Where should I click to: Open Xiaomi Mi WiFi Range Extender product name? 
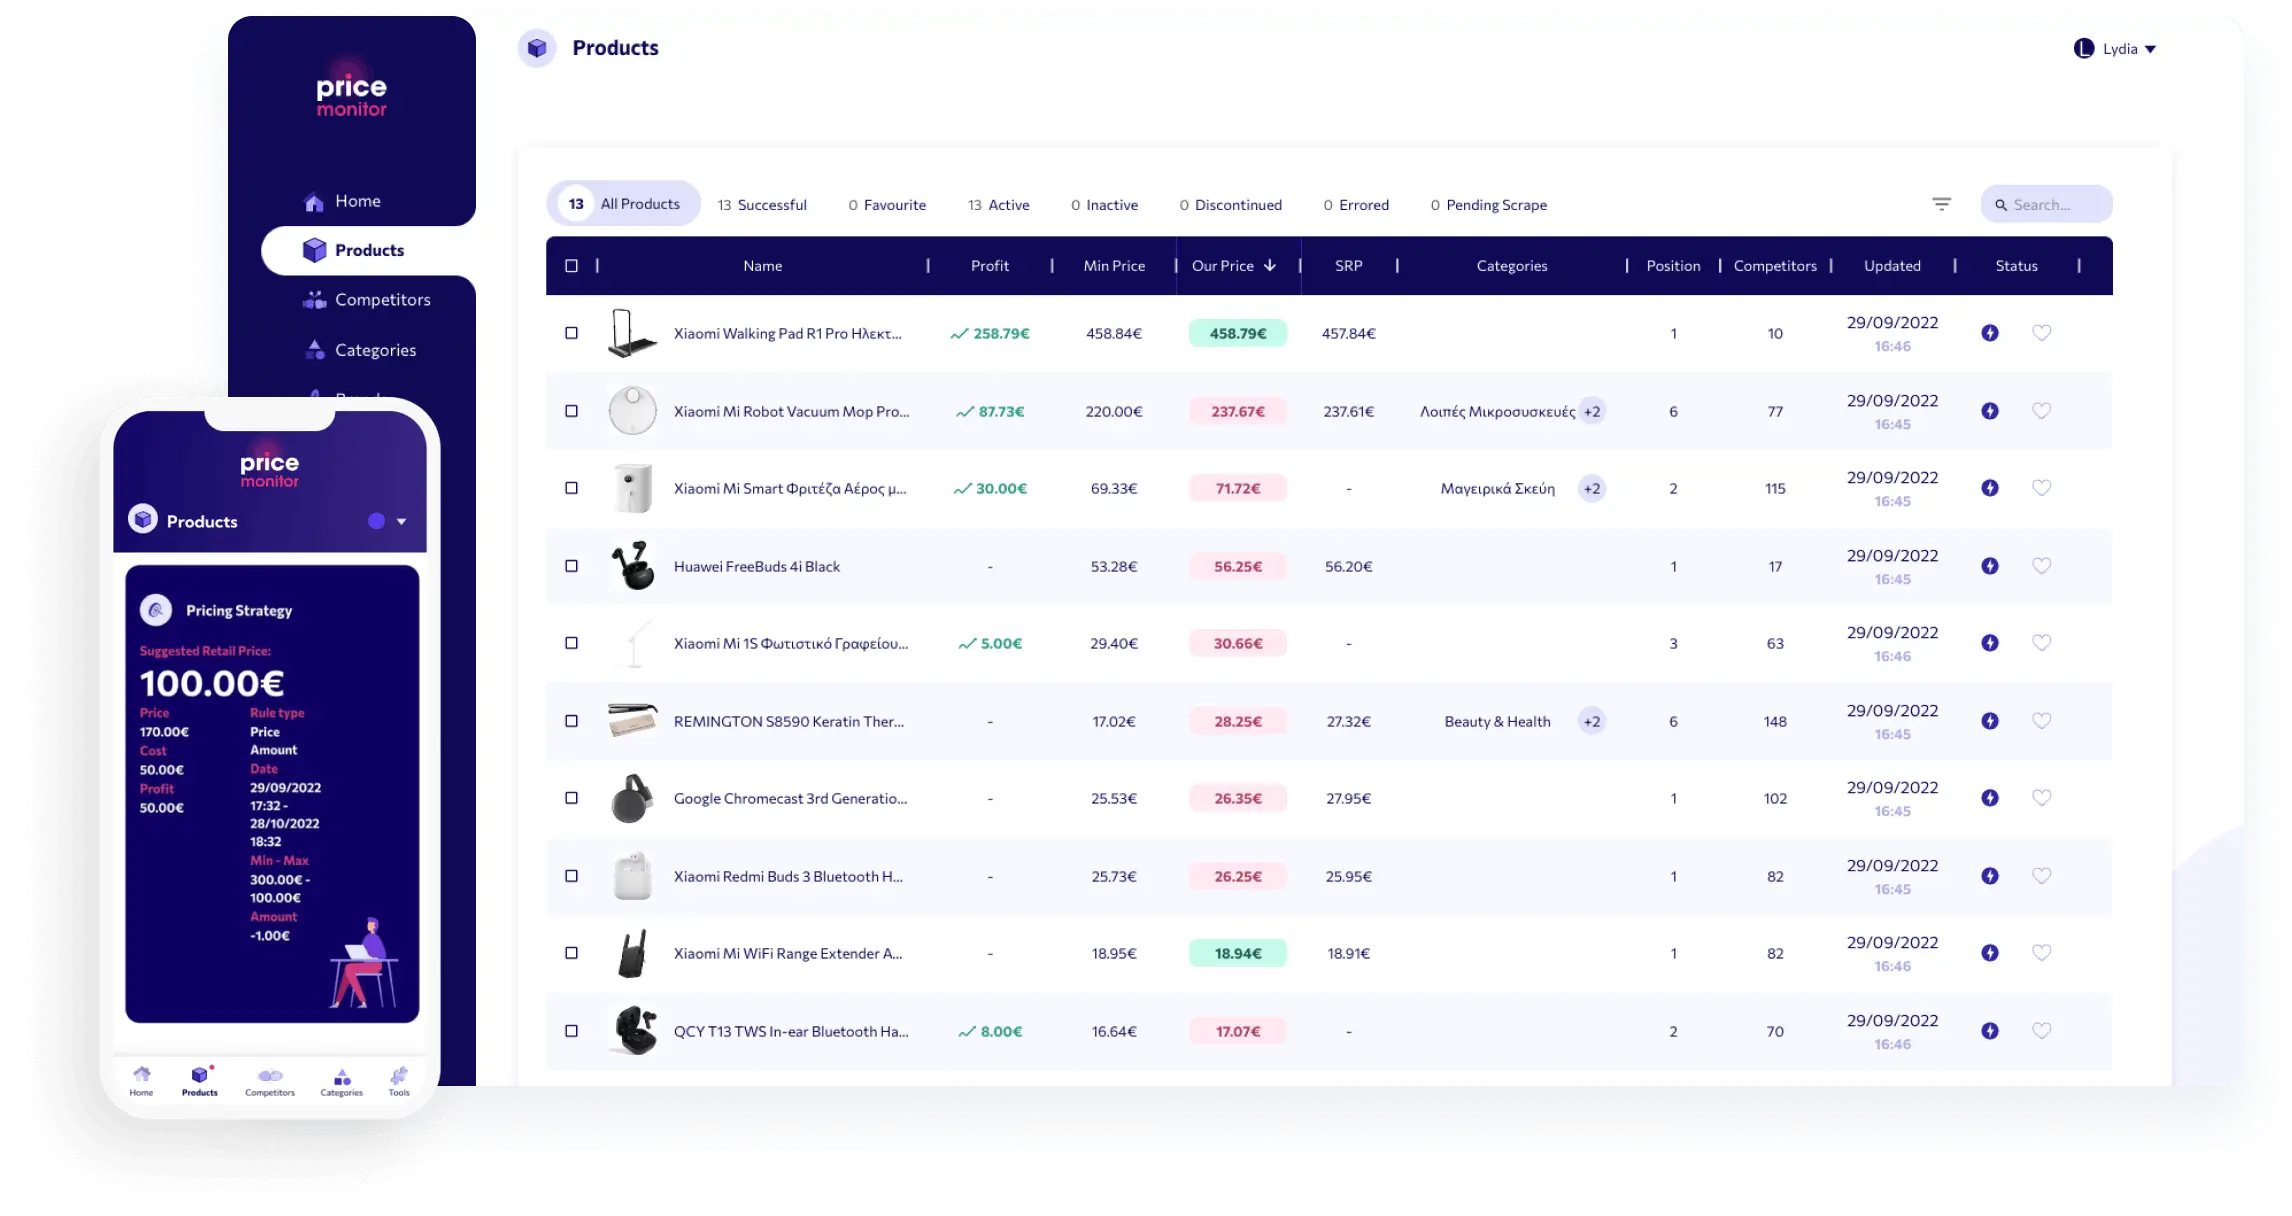tap(788, 953)
